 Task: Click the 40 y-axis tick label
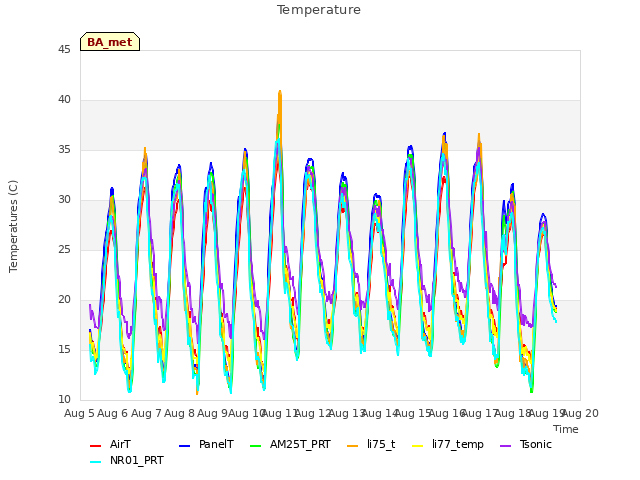64,100
